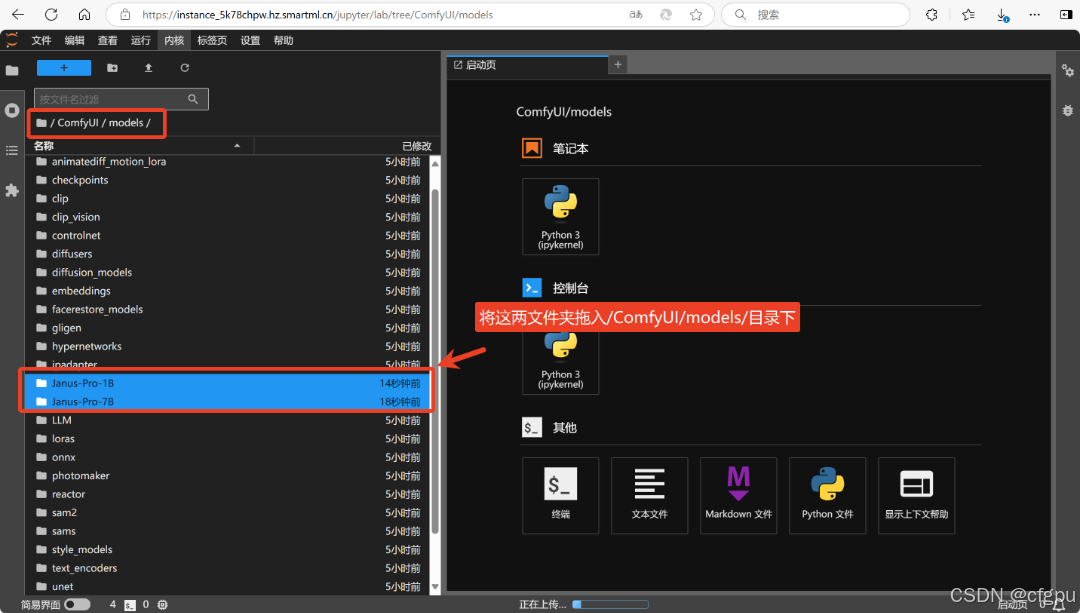Image resolution: width=1080 pixels, height=613 pixels.
Task: Open the file browser sidebar icon
Action: click(12, 70)
